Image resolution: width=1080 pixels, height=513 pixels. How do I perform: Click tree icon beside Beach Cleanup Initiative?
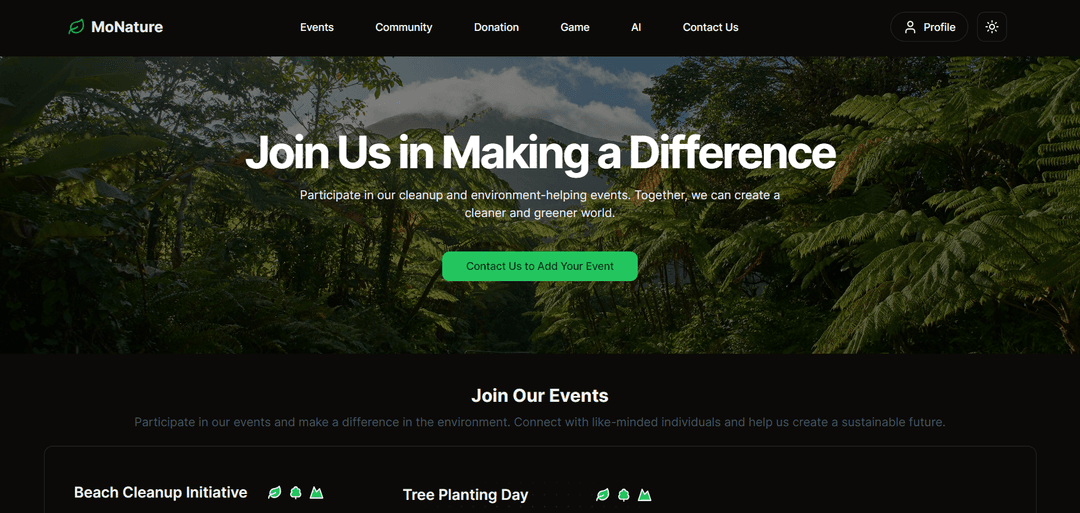tap(295, 492)
